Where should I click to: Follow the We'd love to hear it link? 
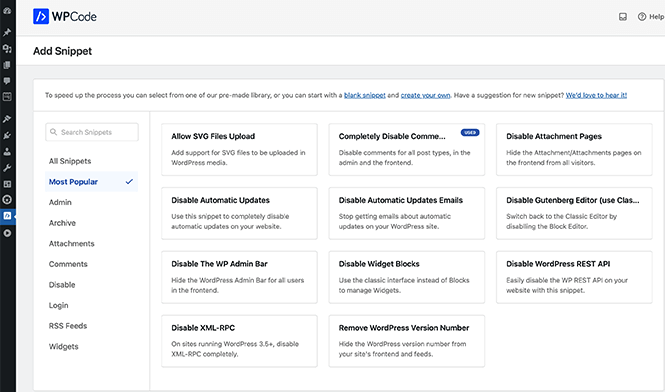click(x=596, y=95)
